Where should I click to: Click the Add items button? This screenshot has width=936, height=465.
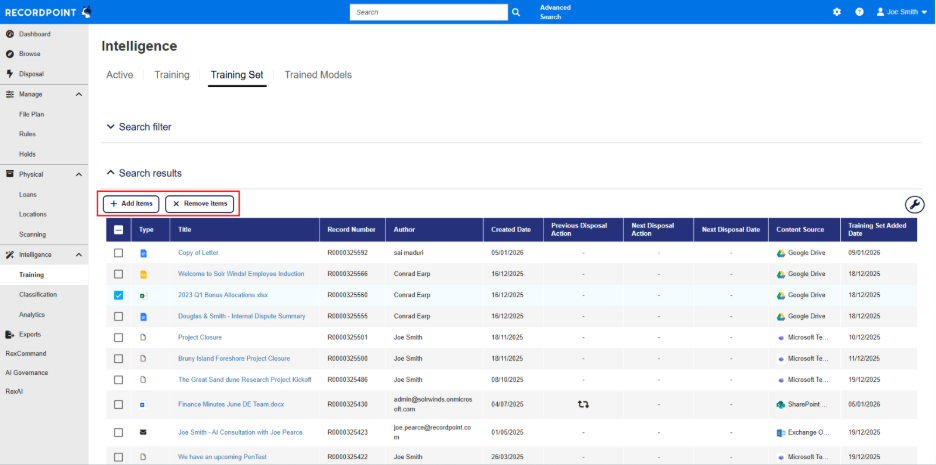click(131, 204)
